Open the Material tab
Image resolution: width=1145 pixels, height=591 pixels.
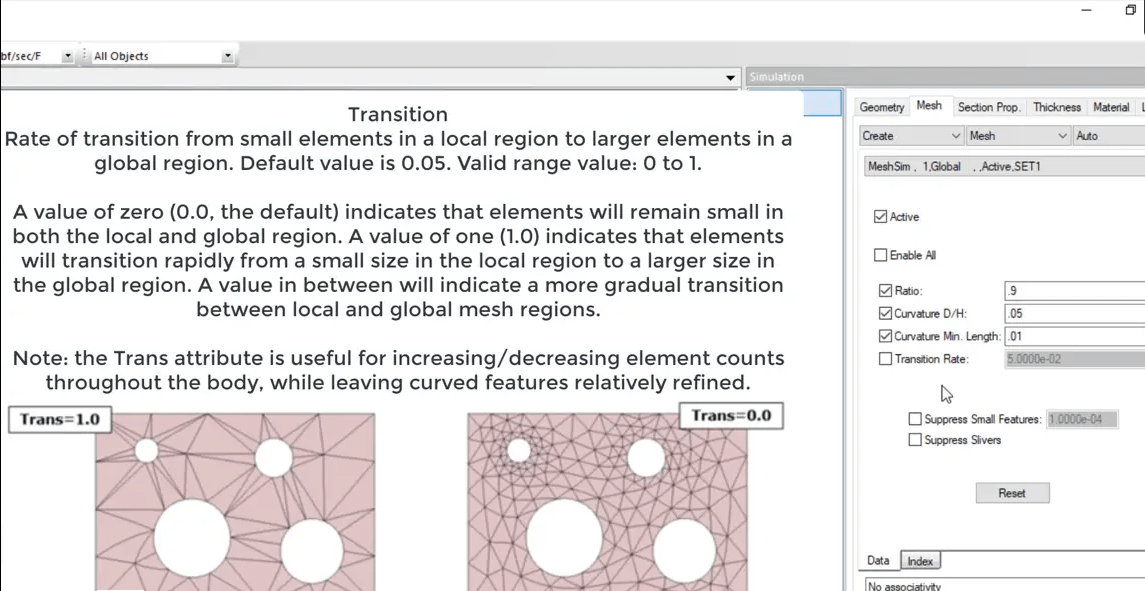pyautogui.click(x=1113, y=107)
